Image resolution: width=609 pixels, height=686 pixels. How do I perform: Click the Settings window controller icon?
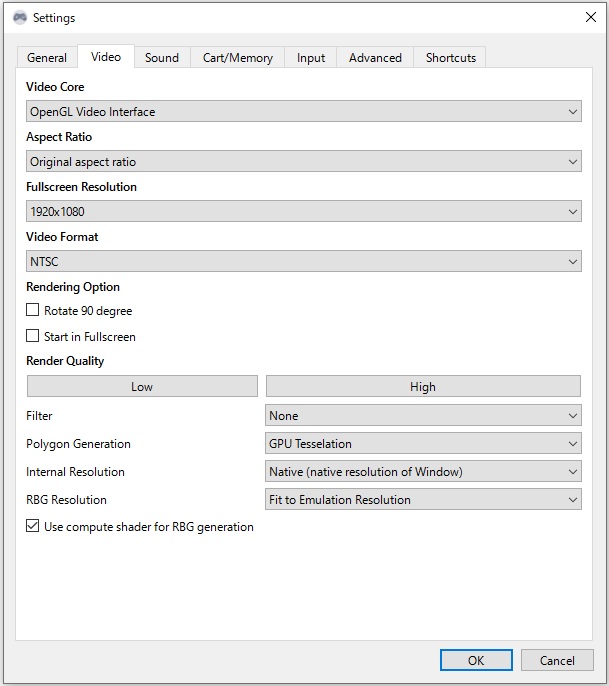point(19,18)
